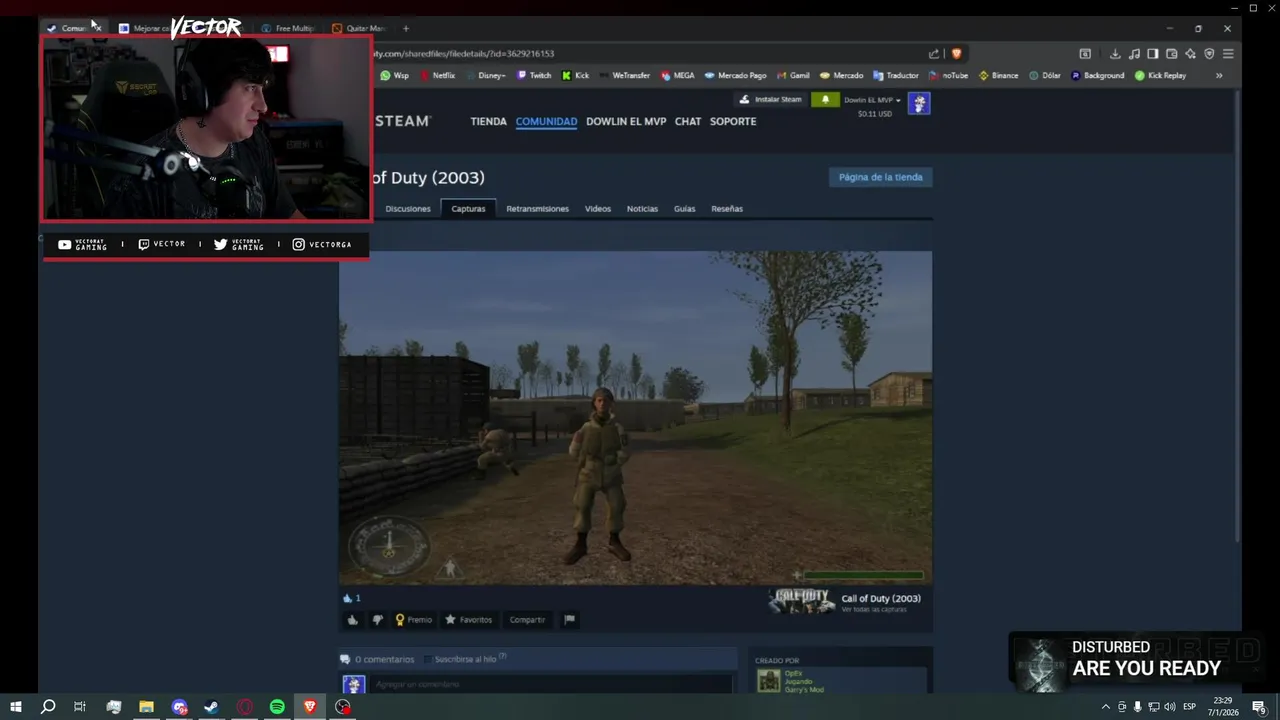Image resolution: width=1280 pixels, height=720 pixels.
Task: Open the Traductor bookmark
Action: [895, 76]
